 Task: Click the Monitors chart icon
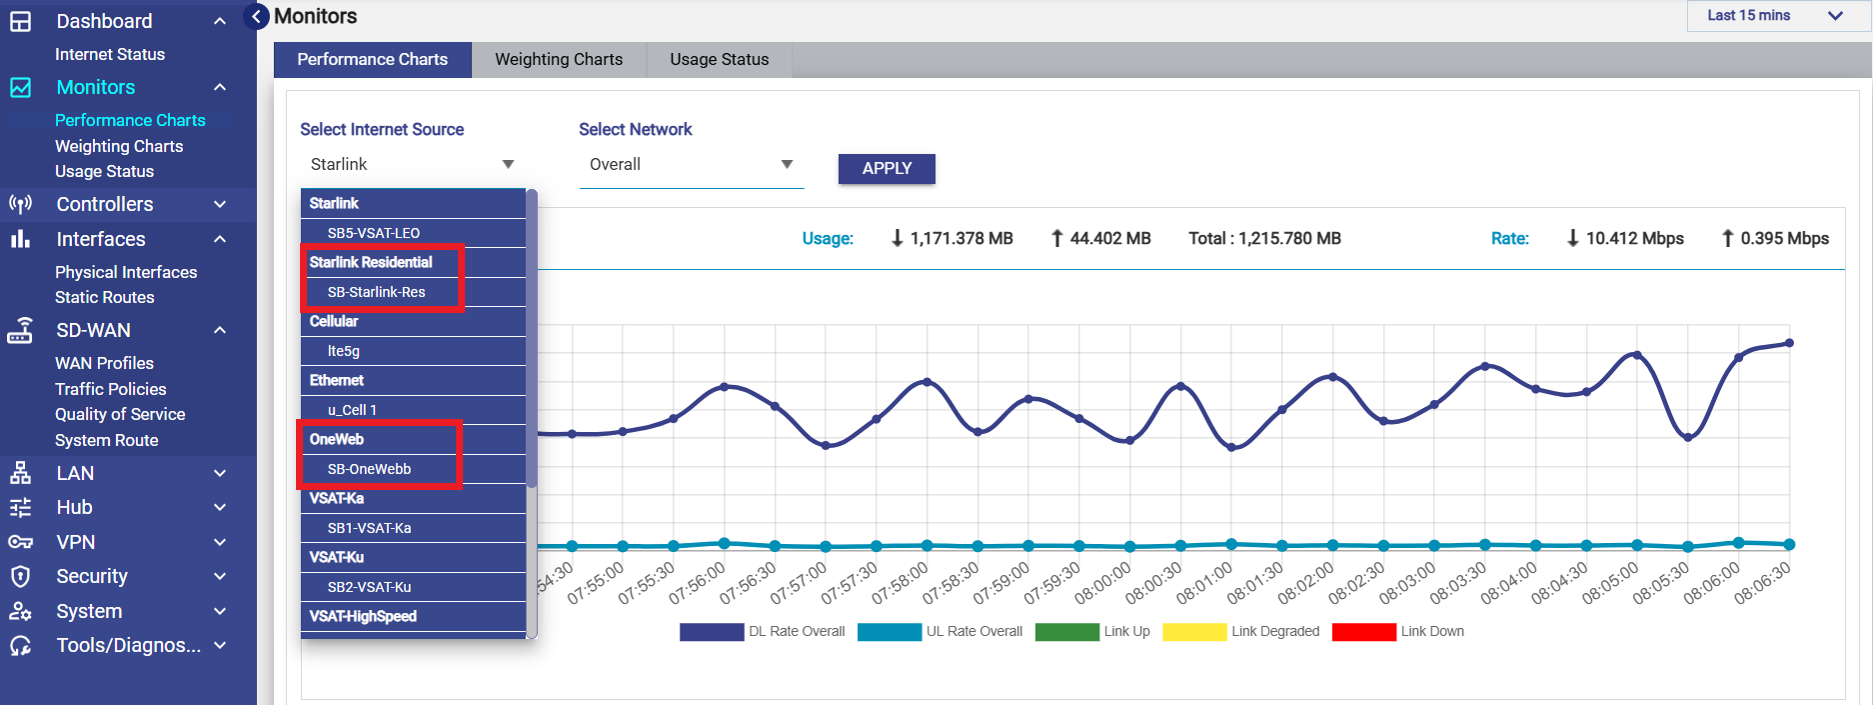tap(20, 87)
